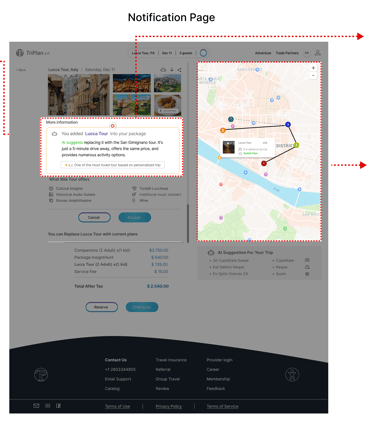The width and height of the screenshot is (375, 437).
Task: Select the orange route marker on map
Action: [223, 130]
